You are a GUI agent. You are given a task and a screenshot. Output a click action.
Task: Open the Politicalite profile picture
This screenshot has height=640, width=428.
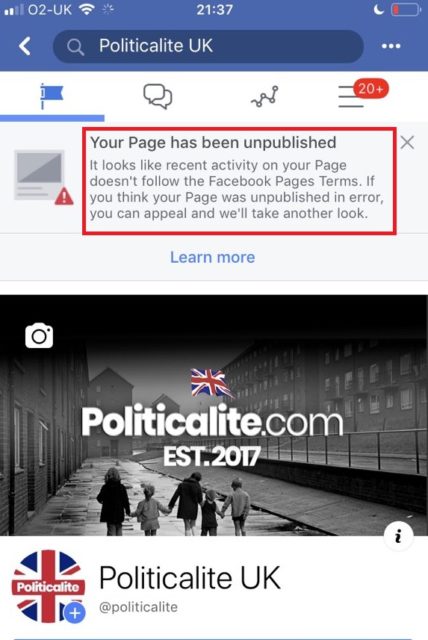click(48, 587)
